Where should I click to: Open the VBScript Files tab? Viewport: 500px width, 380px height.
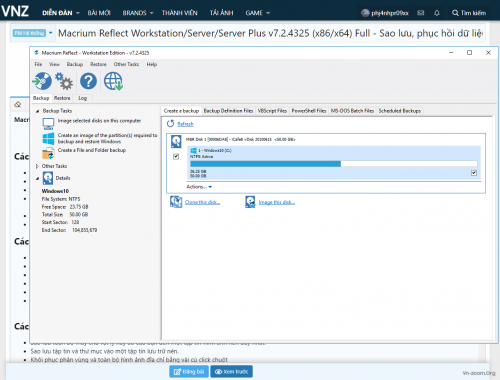pos(272,111)
